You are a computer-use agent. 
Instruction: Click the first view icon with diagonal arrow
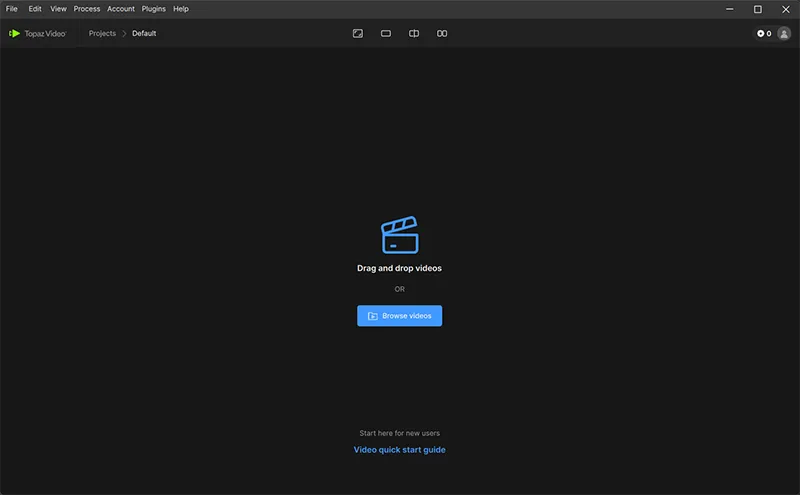[x=357, y=34]
